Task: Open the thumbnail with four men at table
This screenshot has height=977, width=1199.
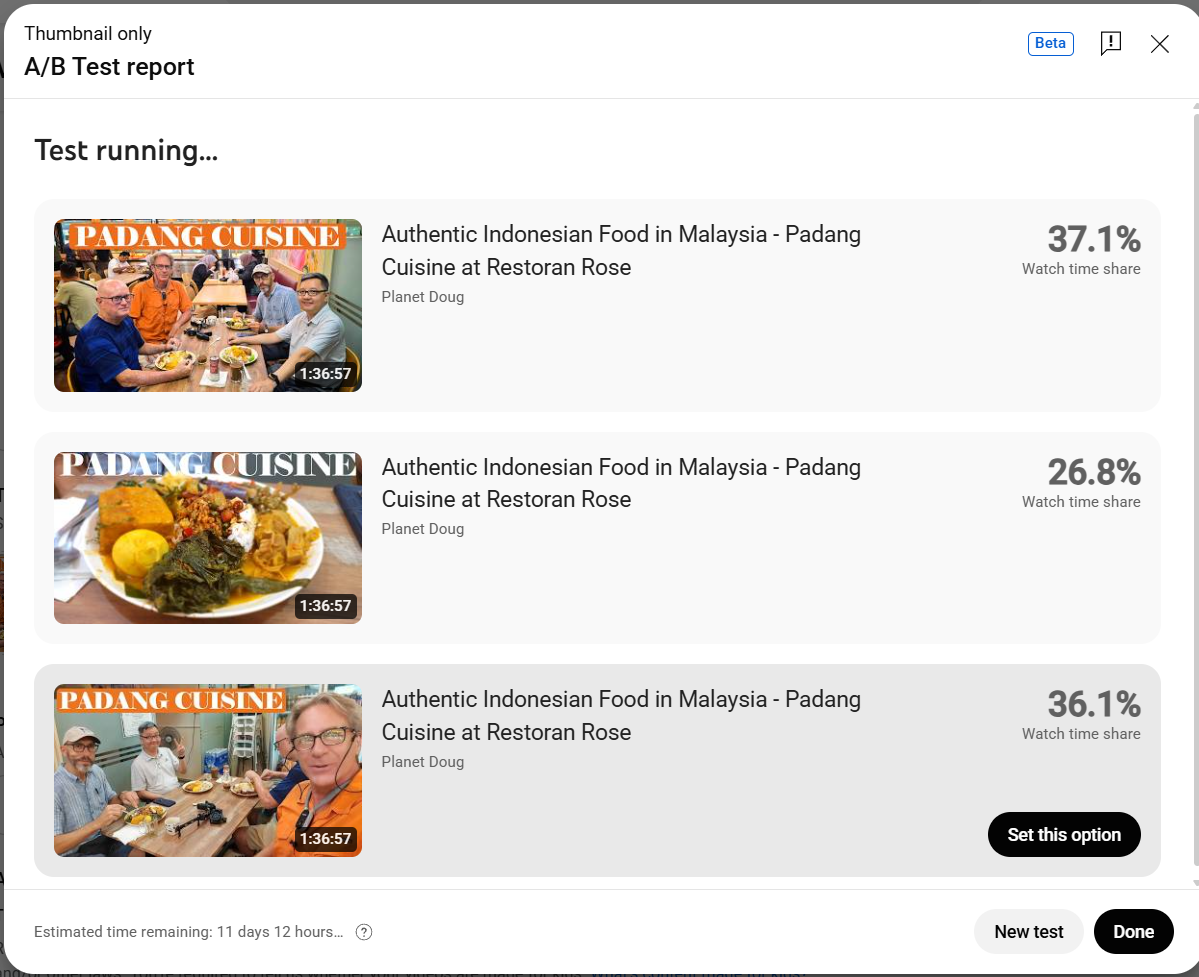Action: coord(208,305)
